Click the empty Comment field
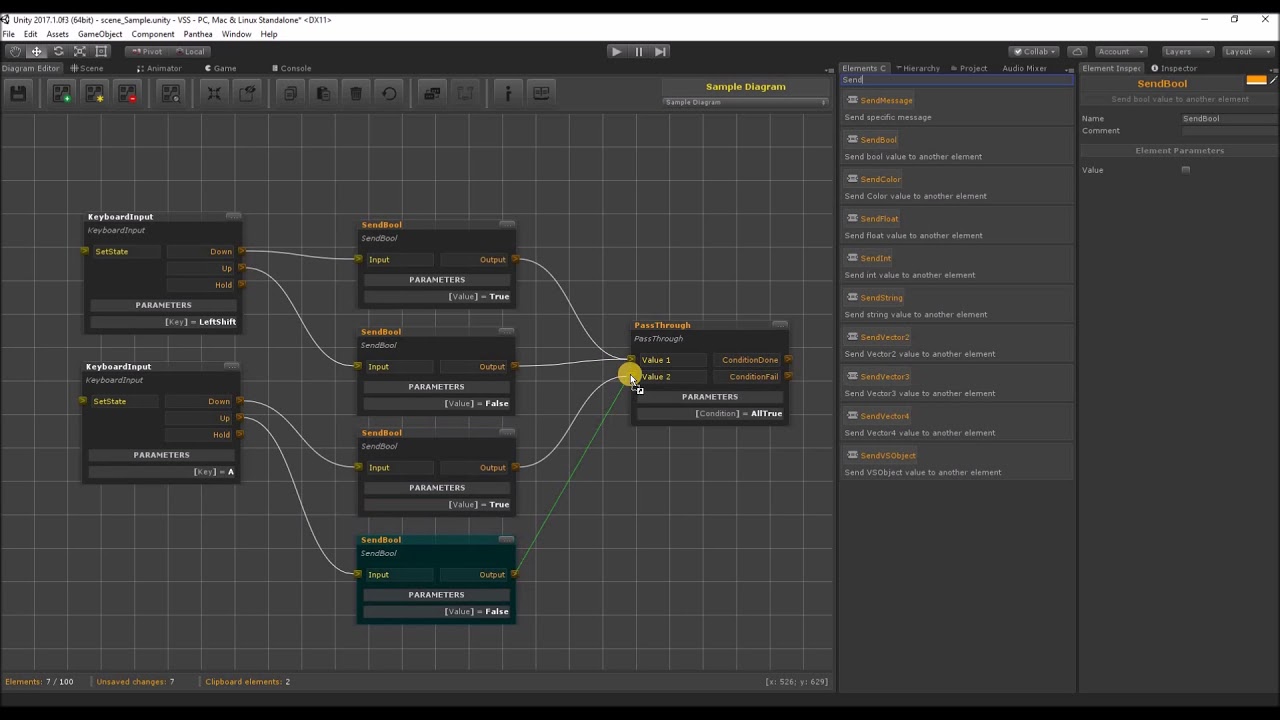 (1228, 130)
